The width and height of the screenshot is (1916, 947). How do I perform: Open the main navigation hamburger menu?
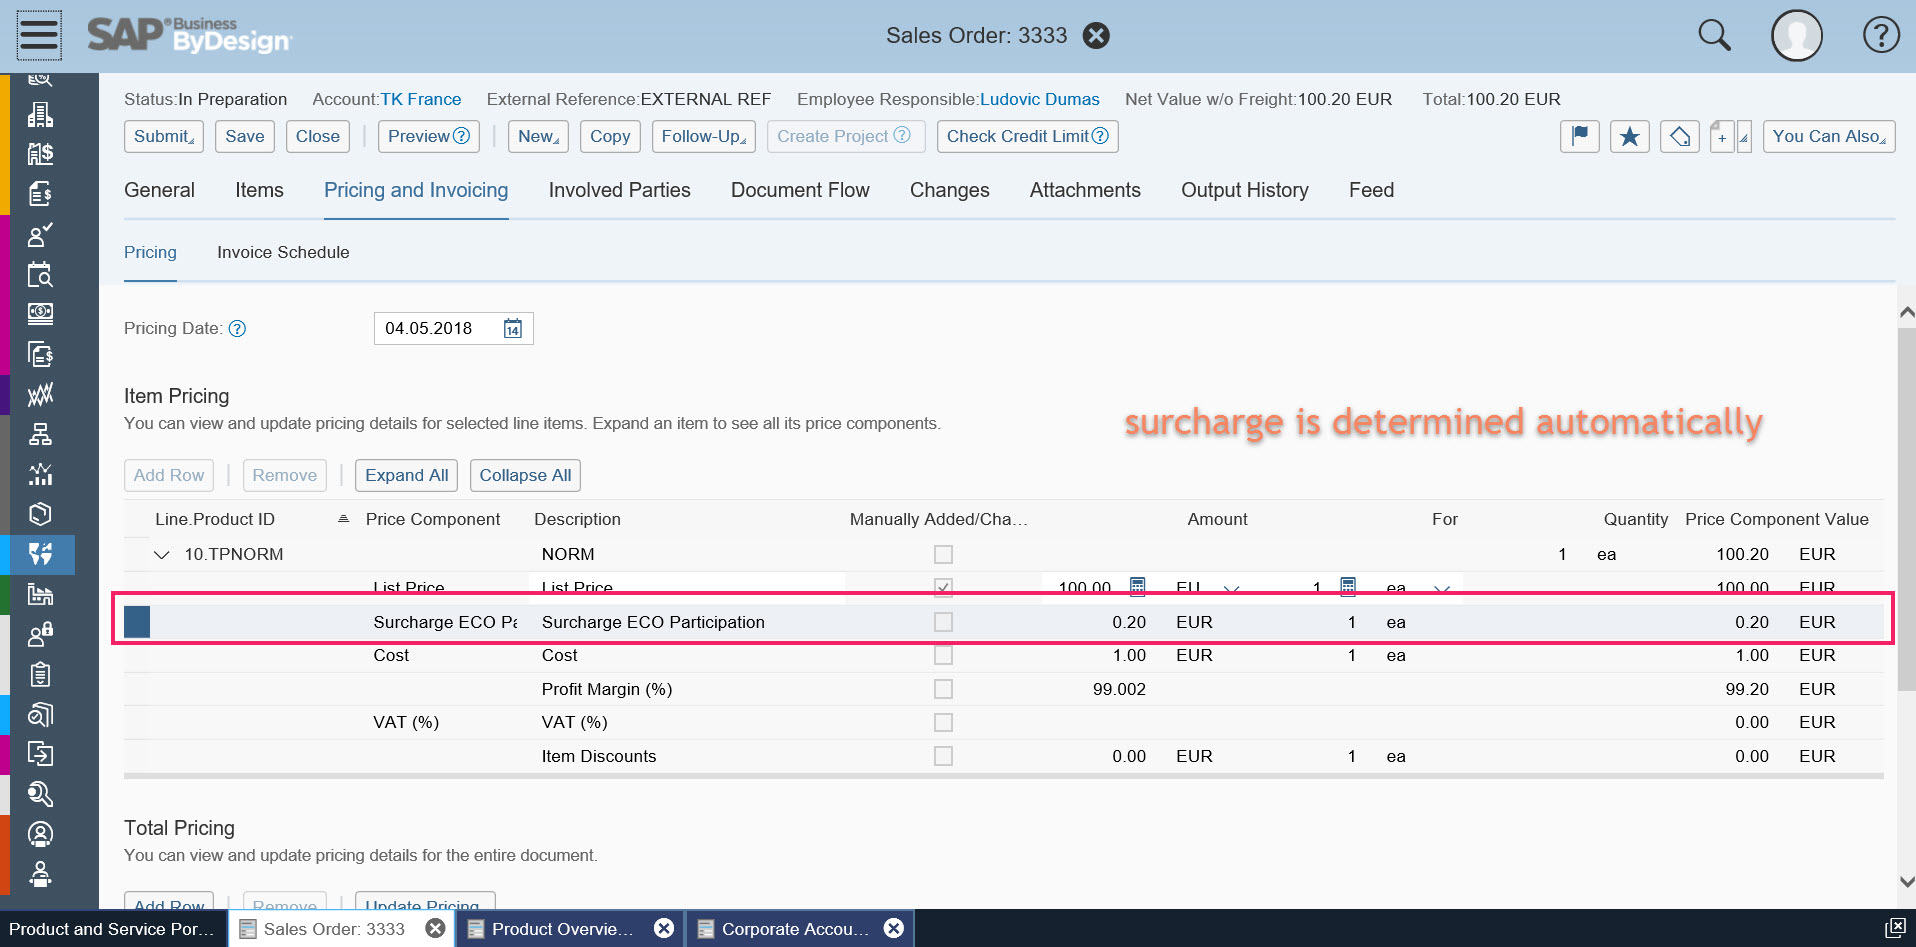pos(39,35)
